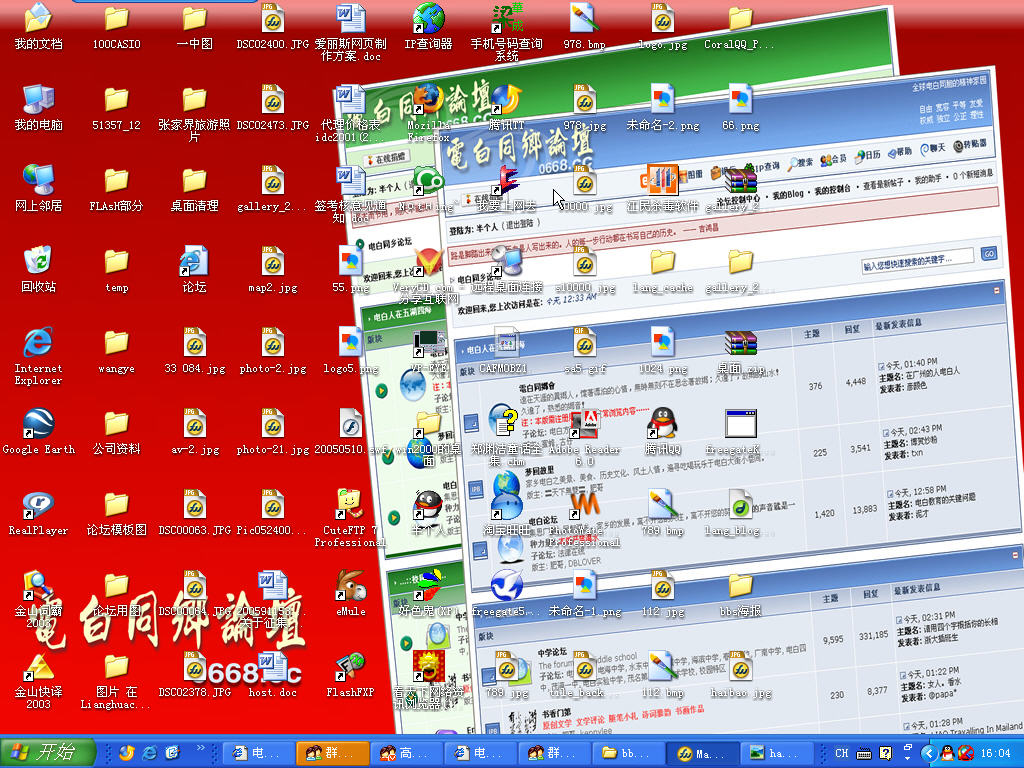The width and height of the screenshot is (1024, 768).
Task: Expand the Quick Launch overflow chevron
Action: 202,747
